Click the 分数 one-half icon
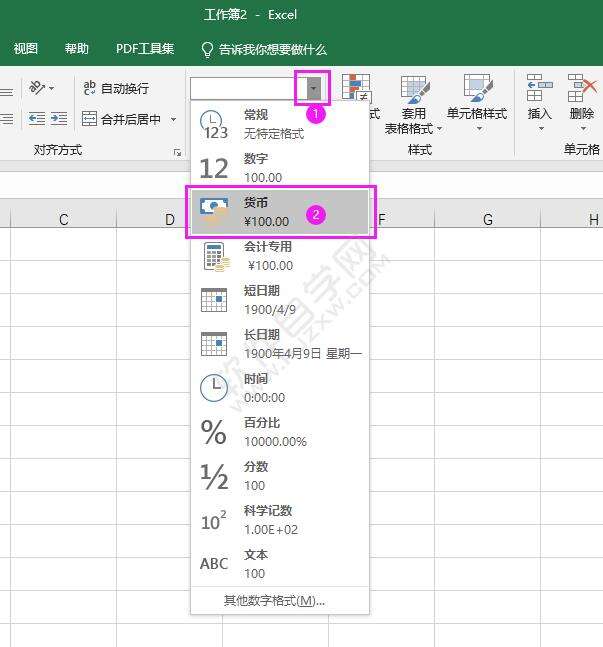This screenshot has height=647, width=603. (x=214, y=477)
